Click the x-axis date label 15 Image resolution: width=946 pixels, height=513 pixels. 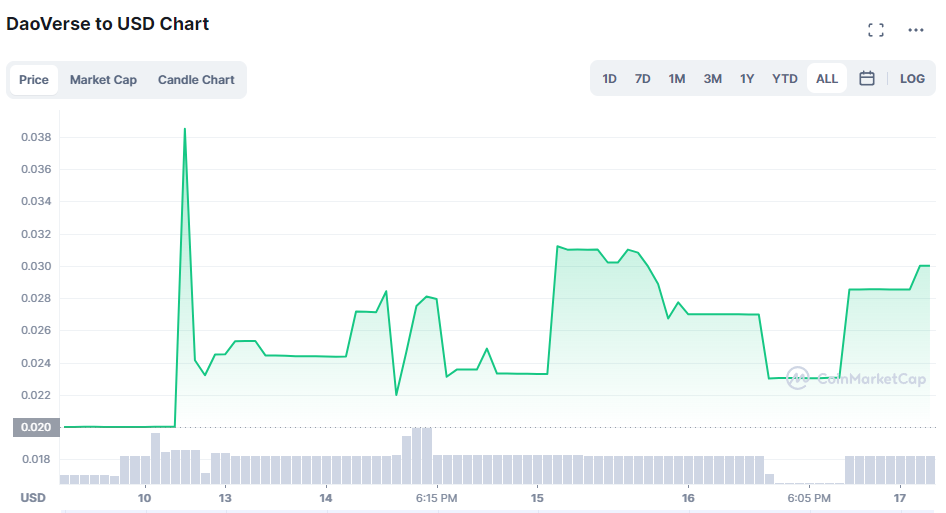click(x=537, y=499)
